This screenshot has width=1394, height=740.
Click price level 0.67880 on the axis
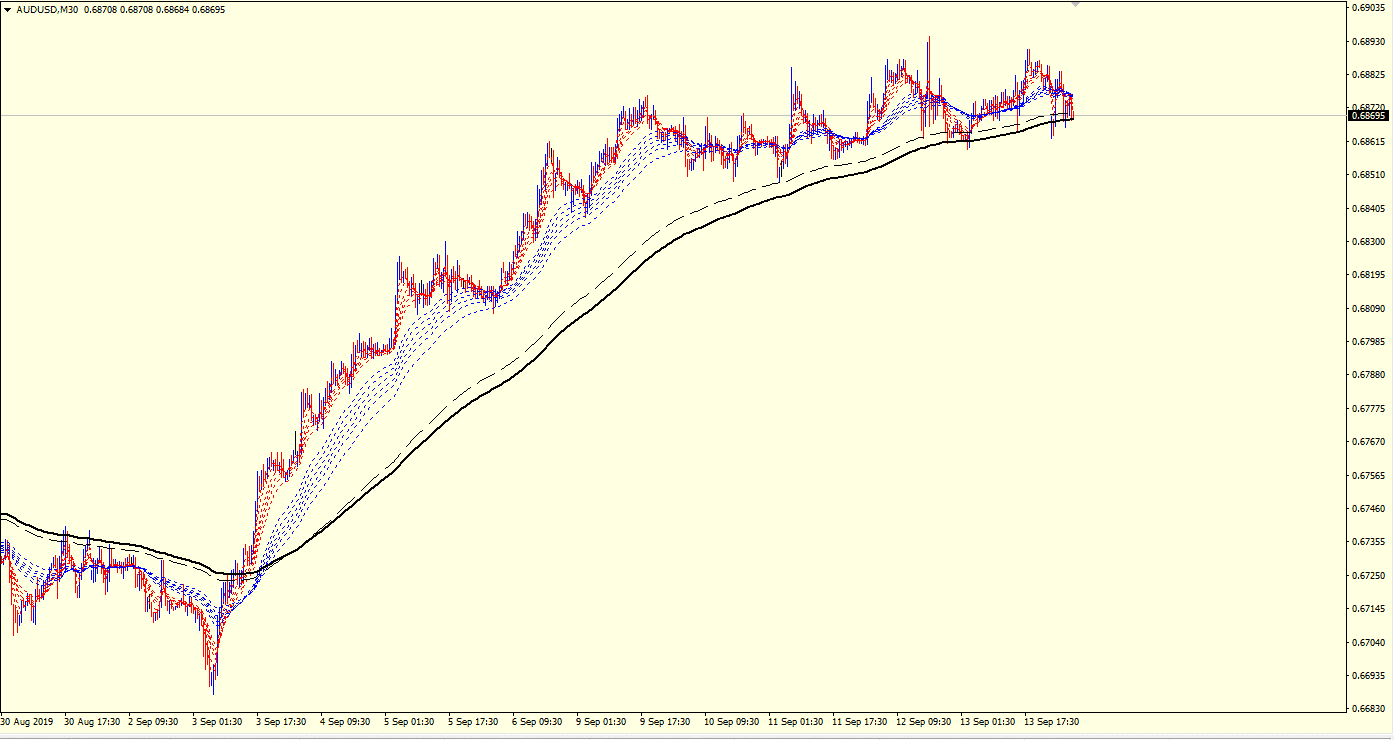pos(1368,375)
